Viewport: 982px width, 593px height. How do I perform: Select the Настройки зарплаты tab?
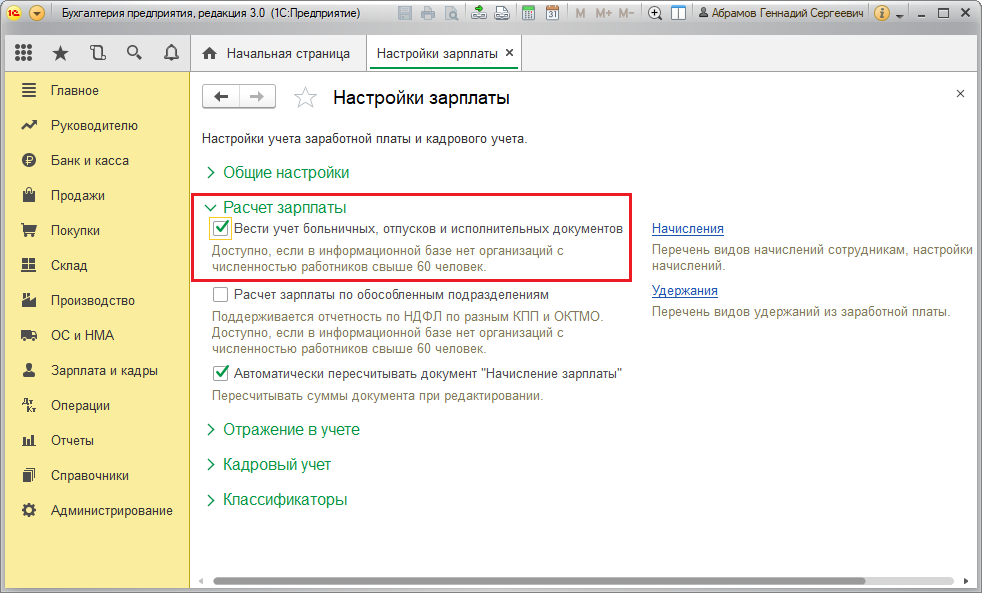(437, 54)
